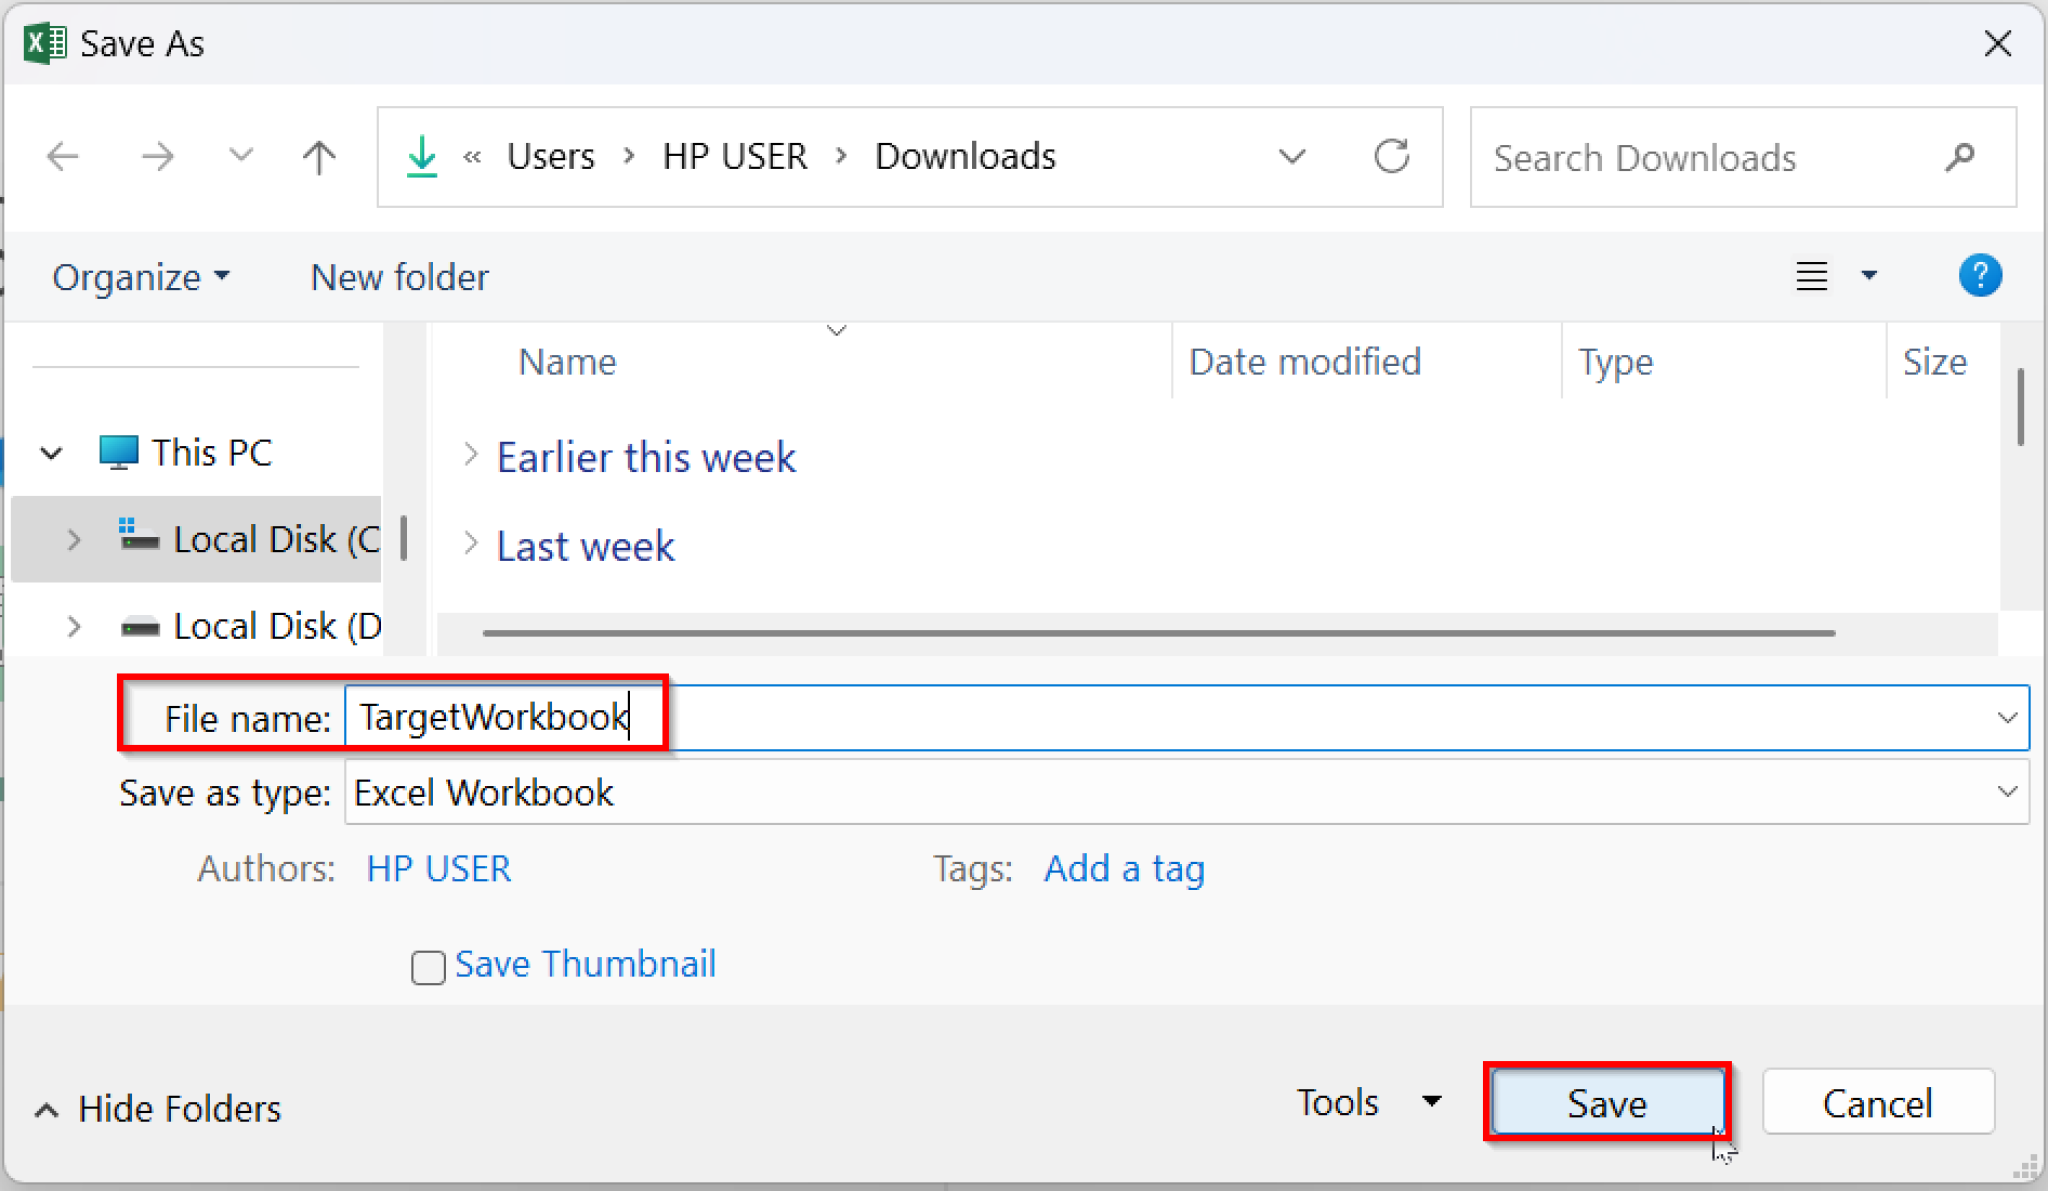Click the search magnifier in Search Downloads
The width and height of the screenshot is (2048, 1191).
1959,157
